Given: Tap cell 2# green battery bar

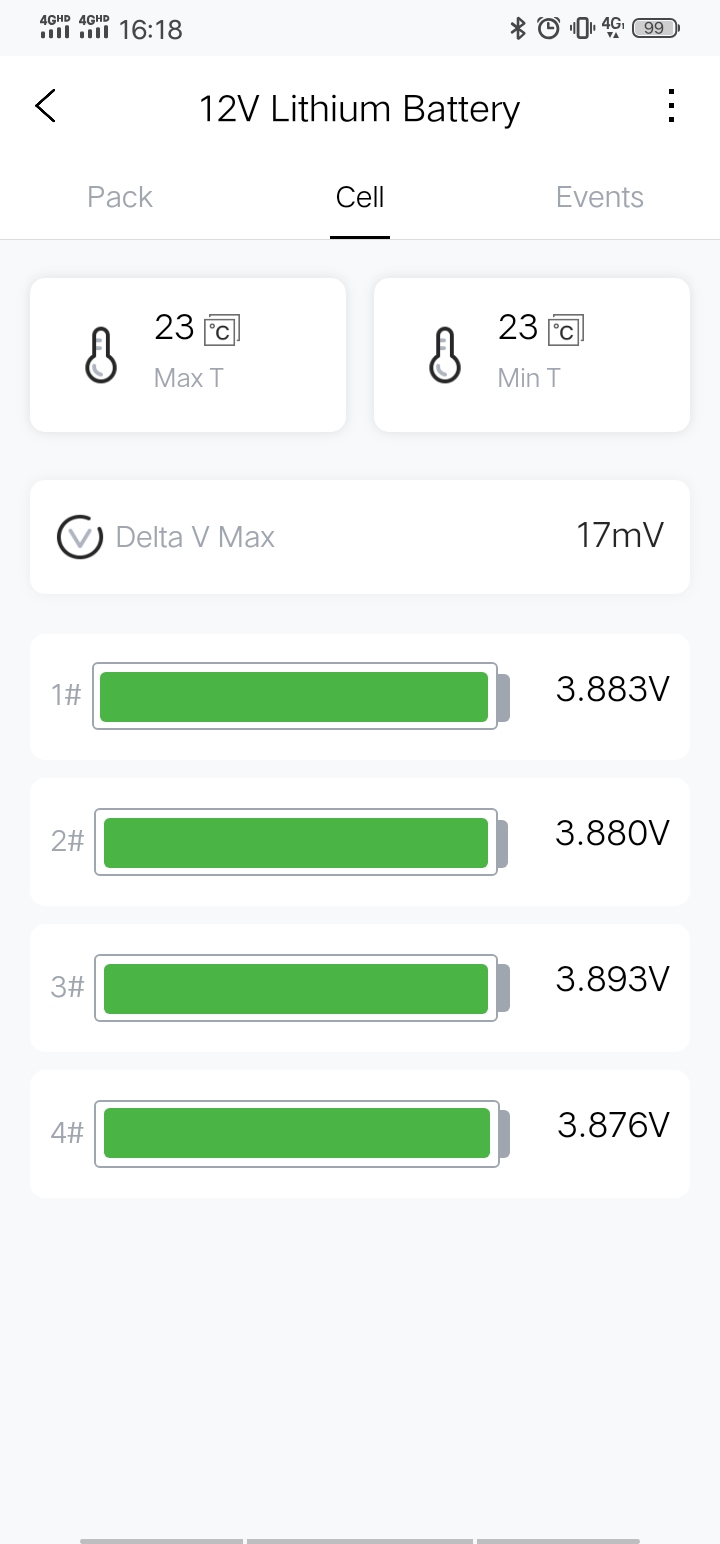Looking at the screenshot, I should click(296, 842).
